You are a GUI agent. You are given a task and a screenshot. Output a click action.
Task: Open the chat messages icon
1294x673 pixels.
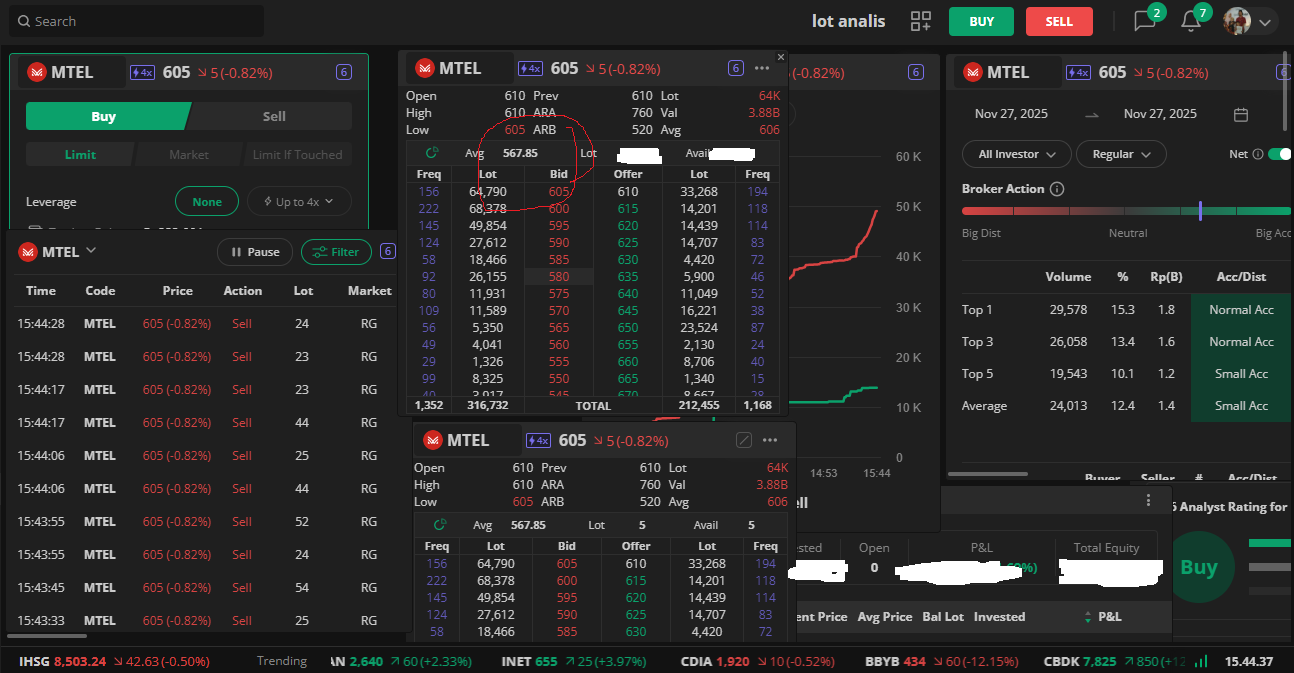tap(1144, 21)
